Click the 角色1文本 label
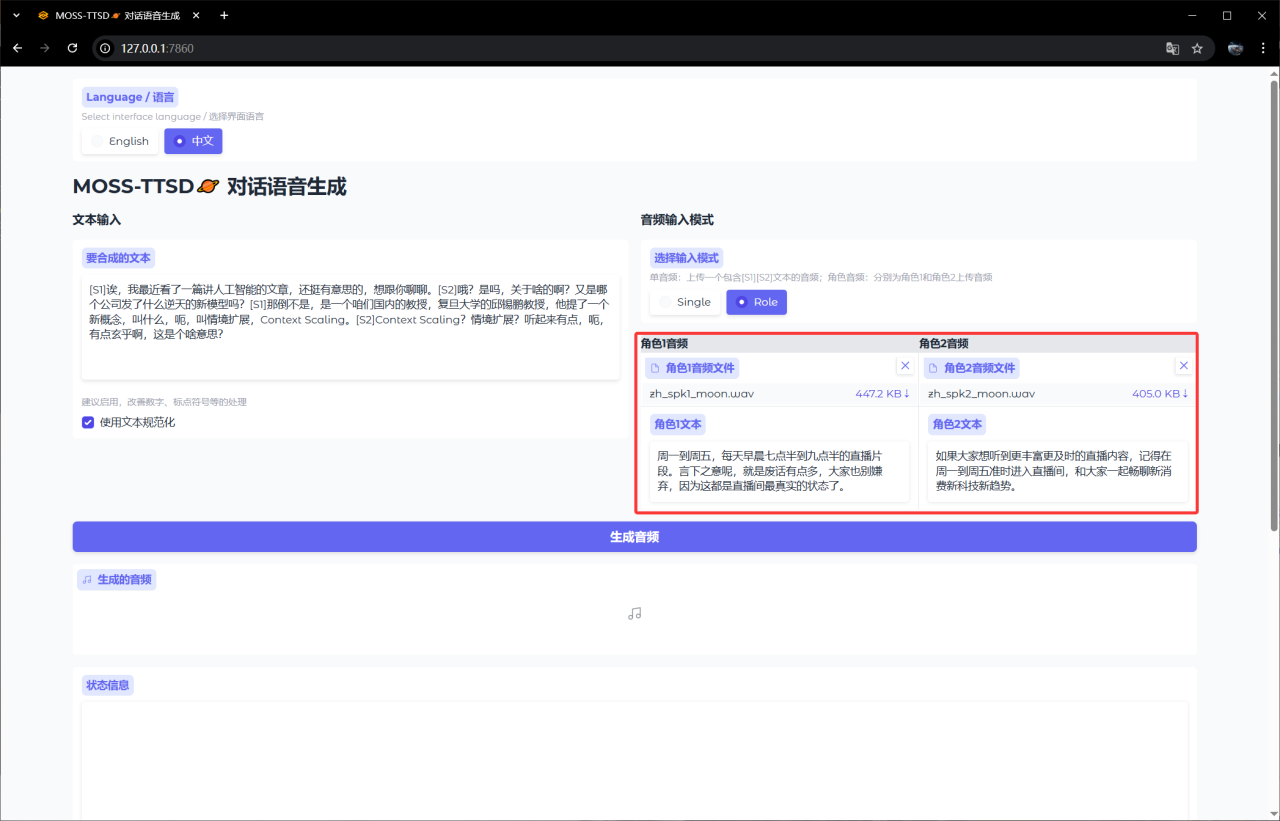1280x821 pixels. click(678, 424)
